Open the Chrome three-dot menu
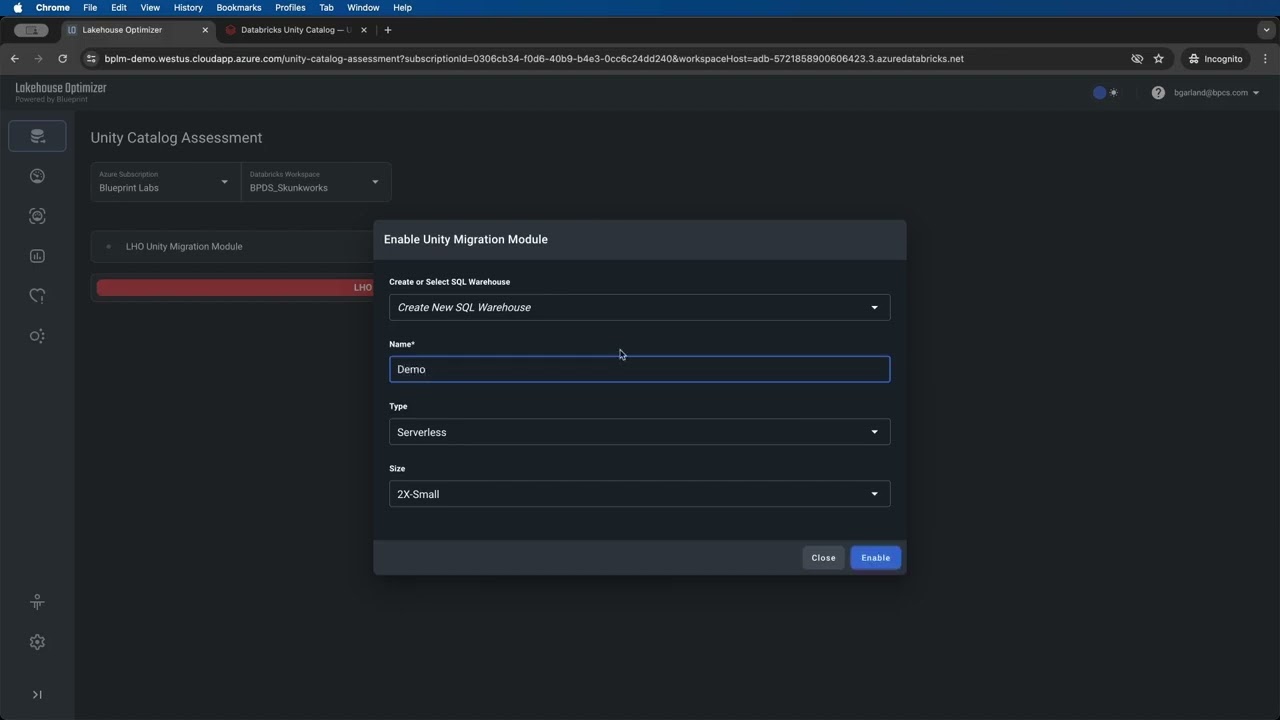1280x720 pixels. coord(1265,59)
